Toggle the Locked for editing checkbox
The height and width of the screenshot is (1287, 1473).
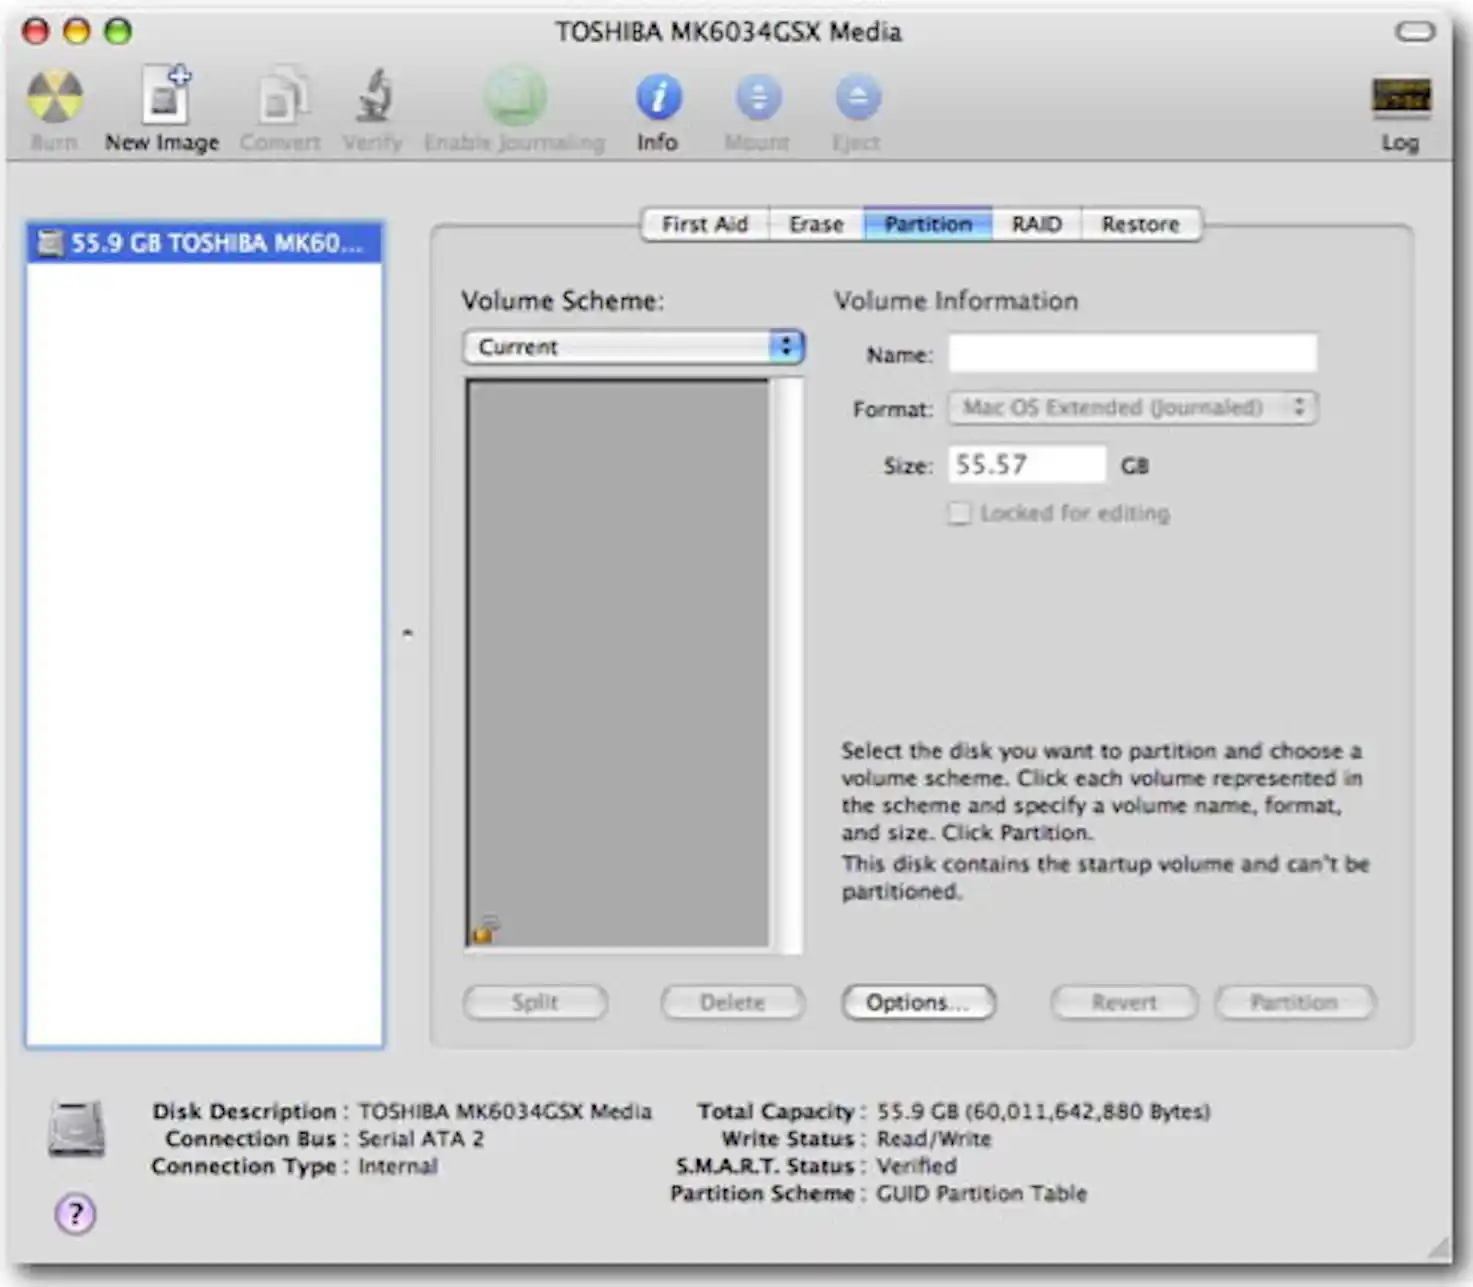958,512
